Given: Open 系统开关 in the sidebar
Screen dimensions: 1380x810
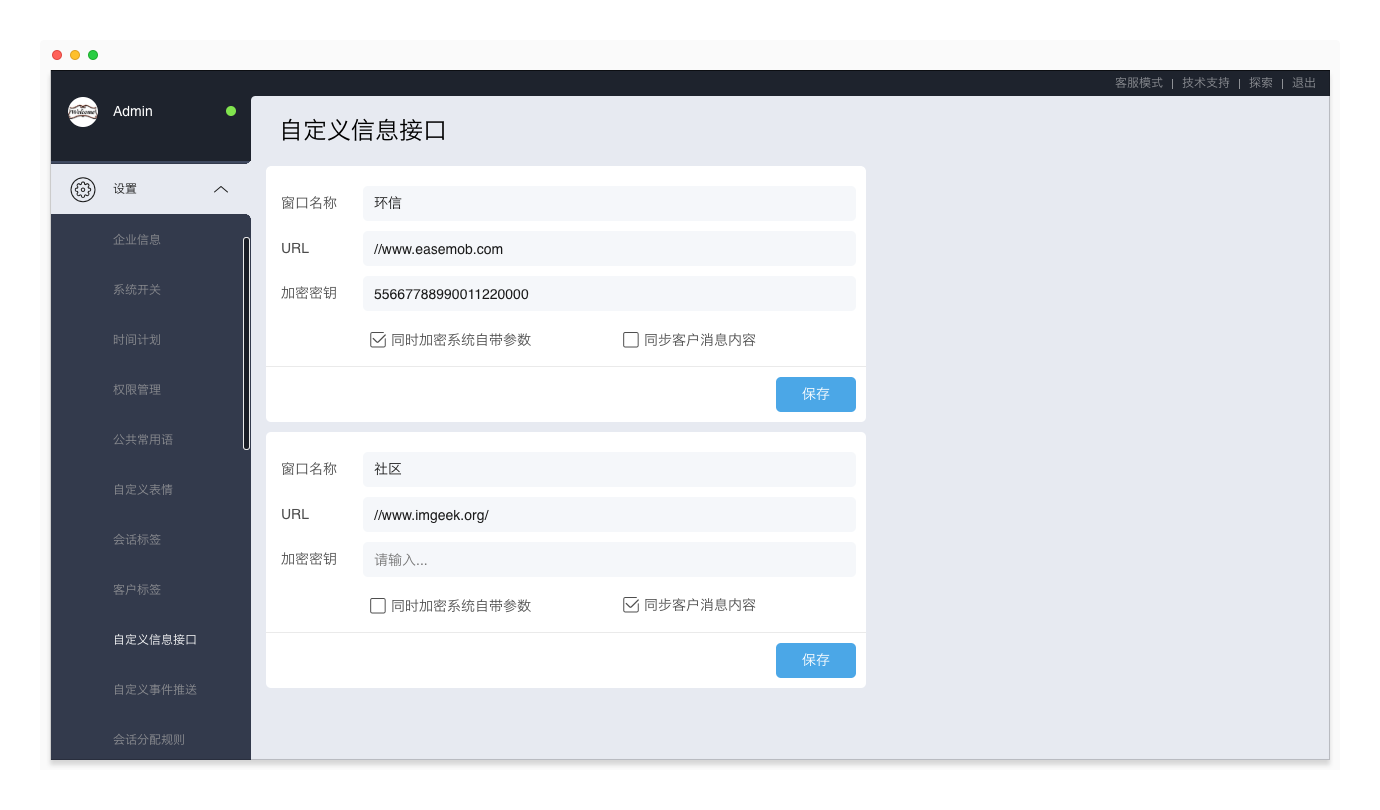Looking at the screenshot, I should tap(137, 290).
